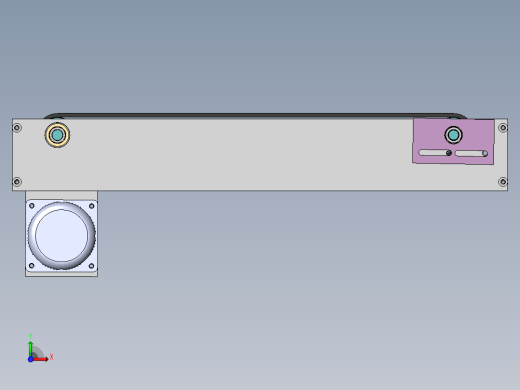
Task: Select the teal shaft with yellow bearing ring
Action: point(57,135)
